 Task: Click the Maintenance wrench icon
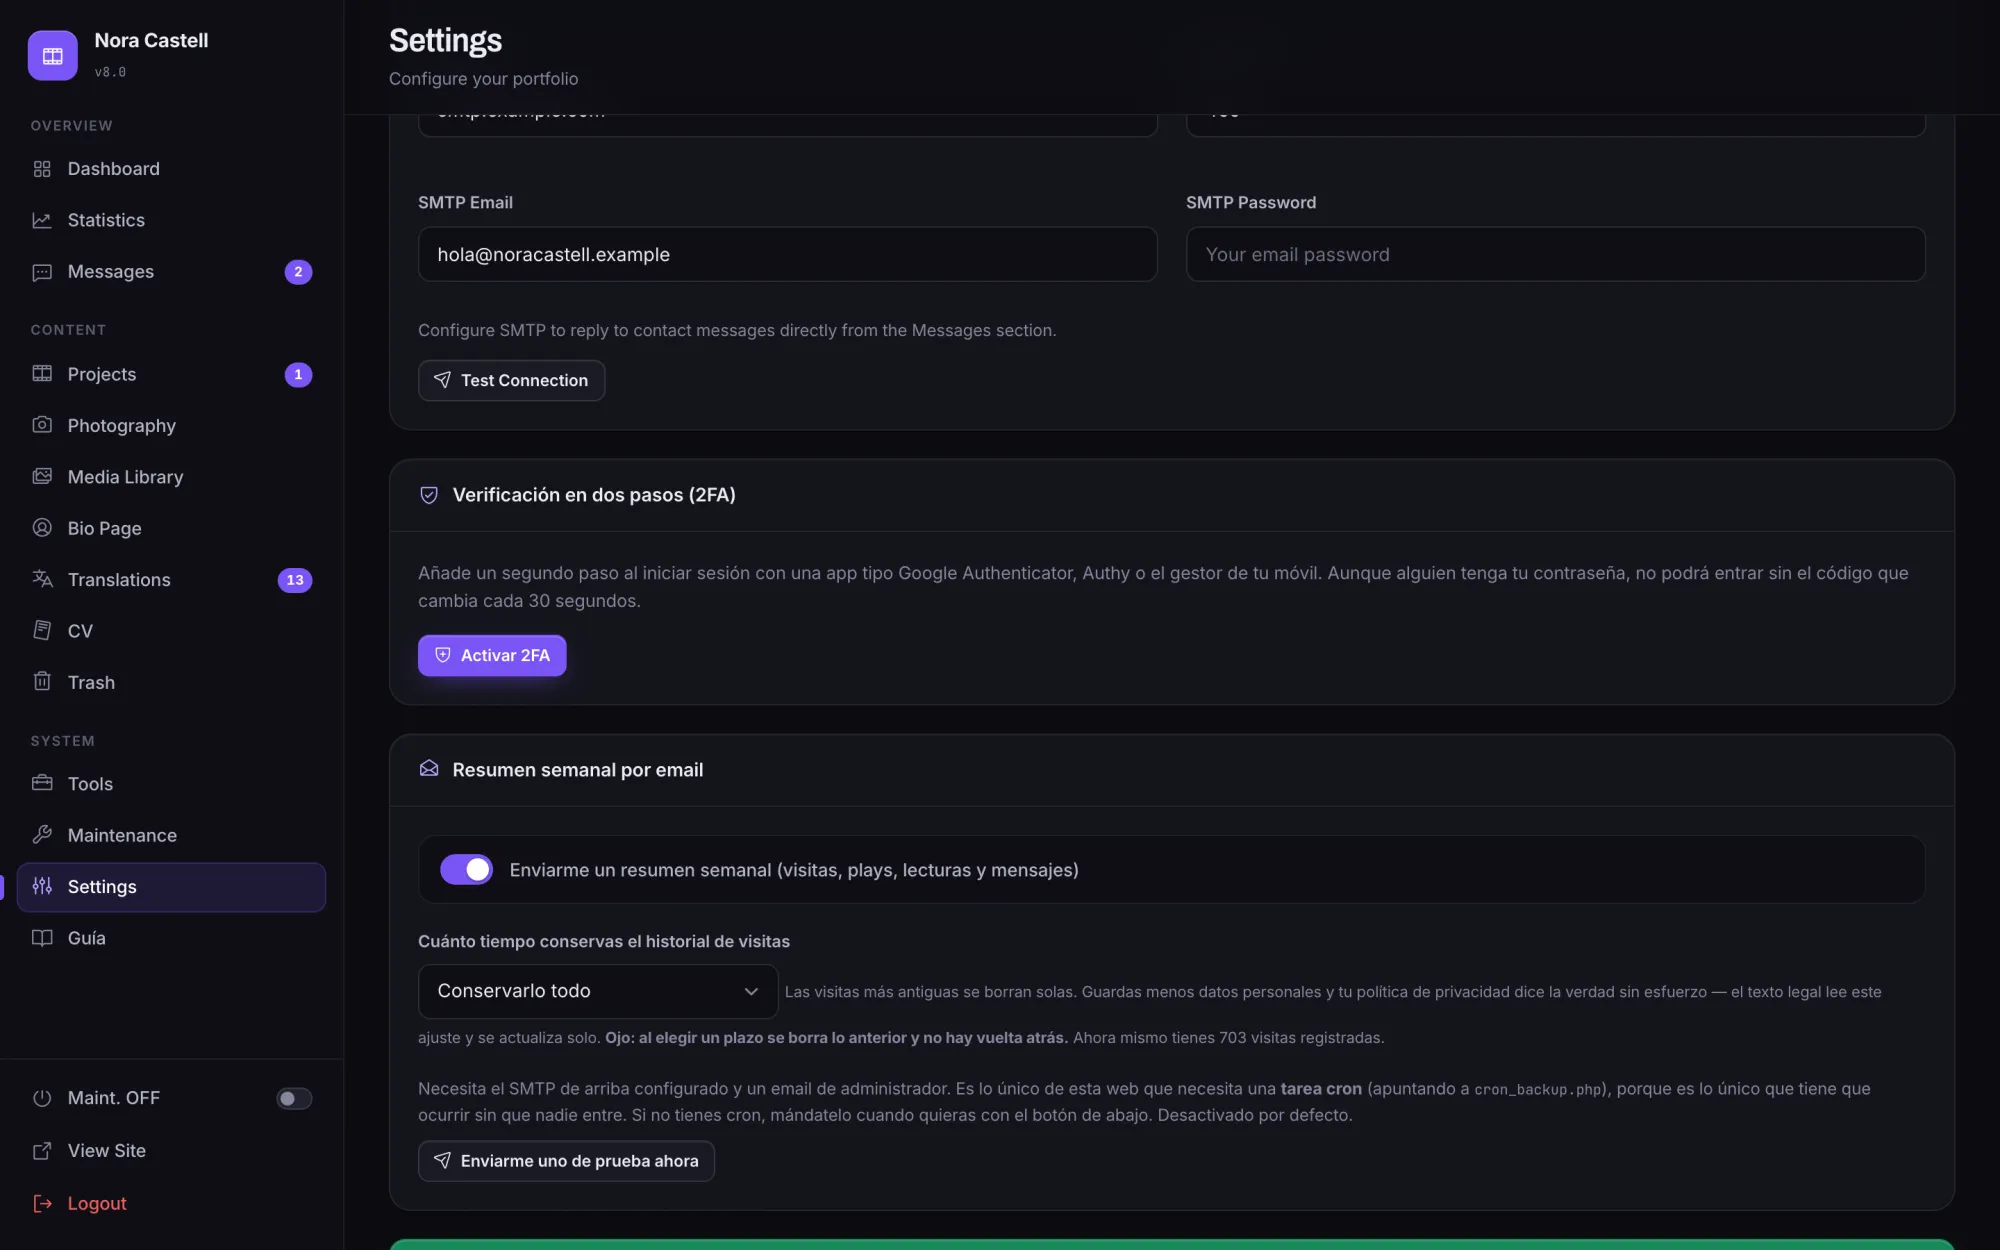pos(42,835)
